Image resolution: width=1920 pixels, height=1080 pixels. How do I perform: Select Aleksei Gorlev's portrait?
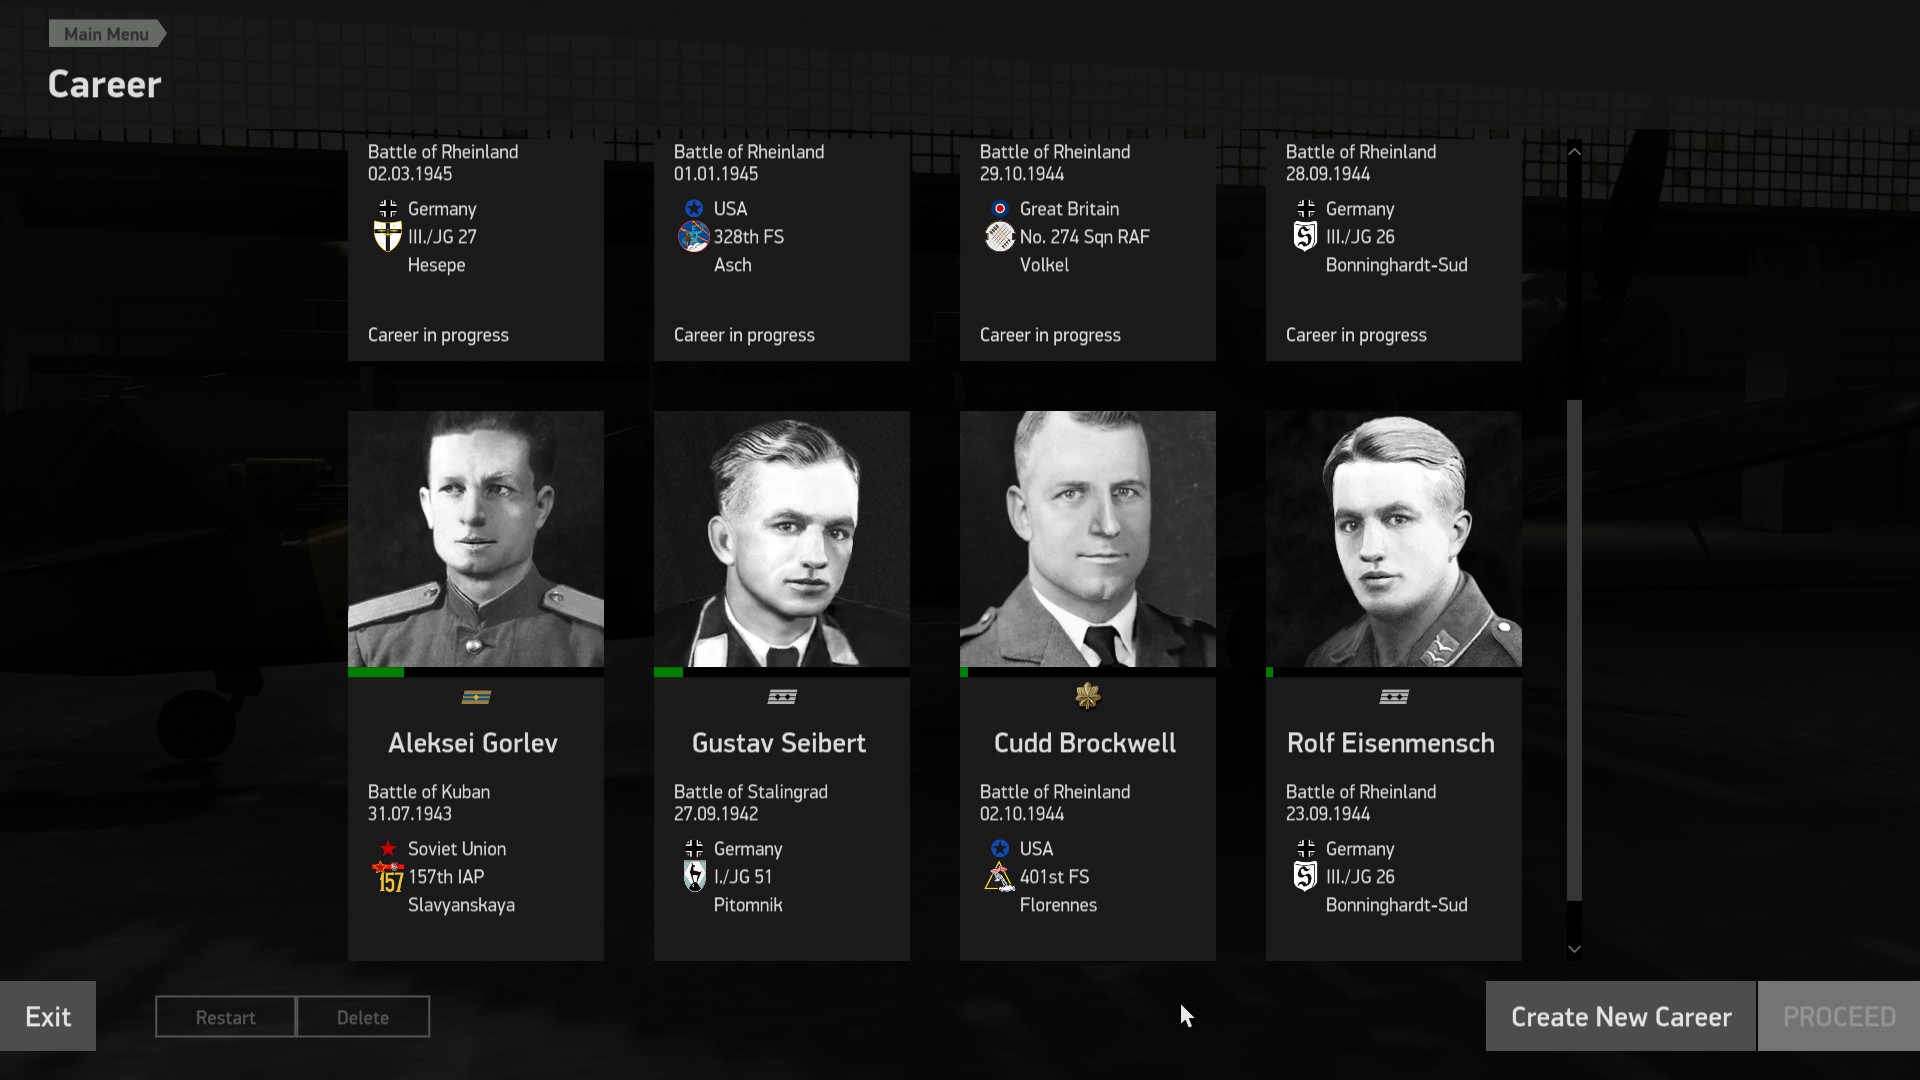point(476,539)
